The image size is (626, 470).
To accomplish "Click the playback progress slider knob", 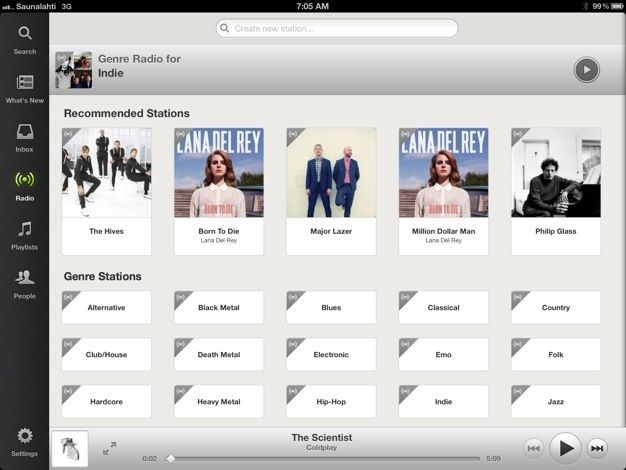I will 171,458.
